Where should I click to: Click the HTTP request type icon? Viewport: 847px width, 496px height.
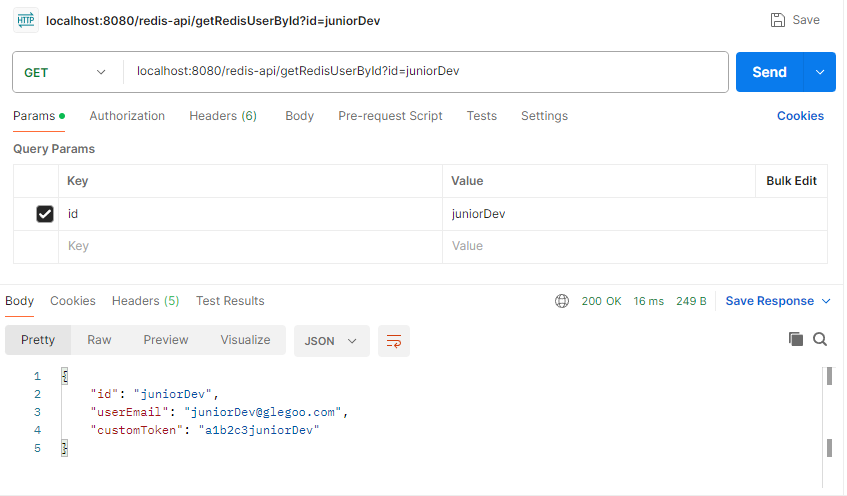25,21
